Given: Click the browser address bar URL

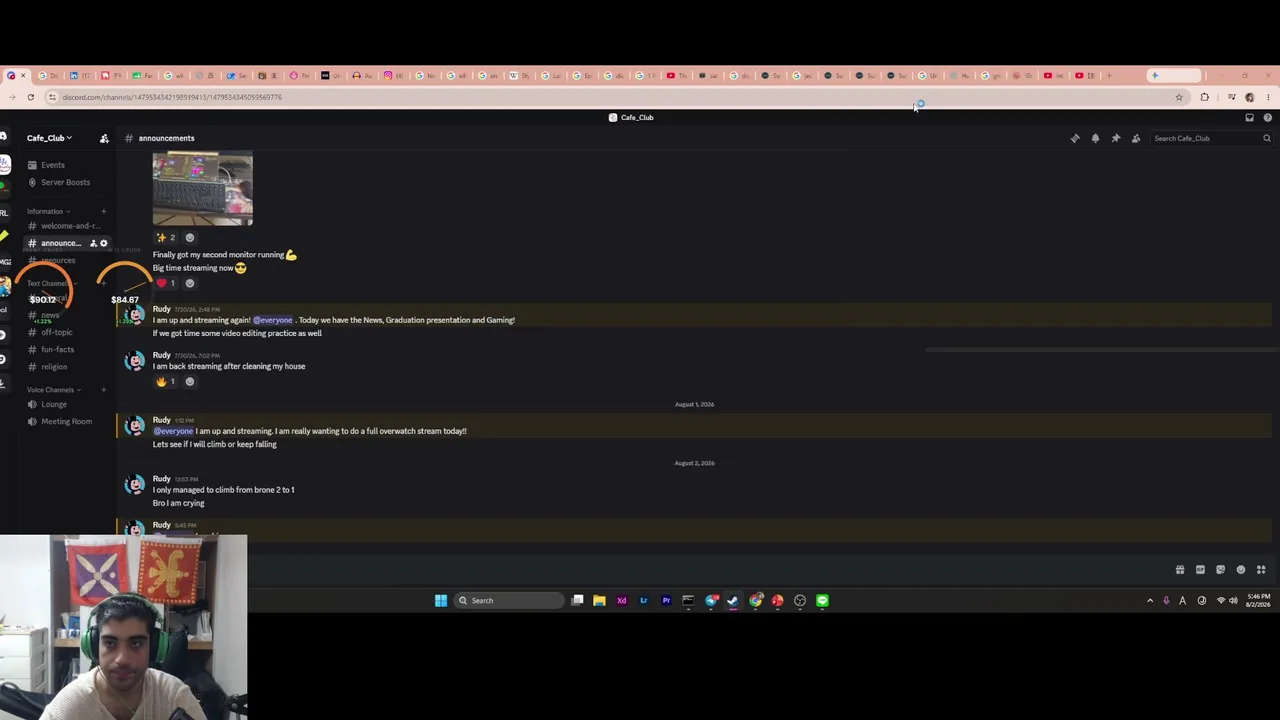Looking at the screenshot, I should (172, 97).
